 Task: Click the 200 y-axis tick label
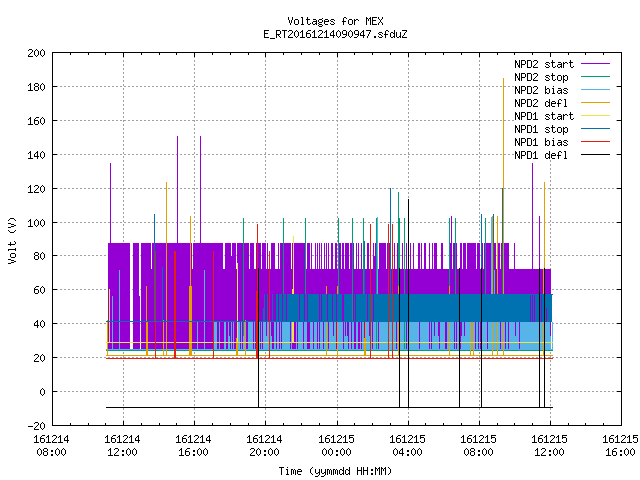pos(36,53)
